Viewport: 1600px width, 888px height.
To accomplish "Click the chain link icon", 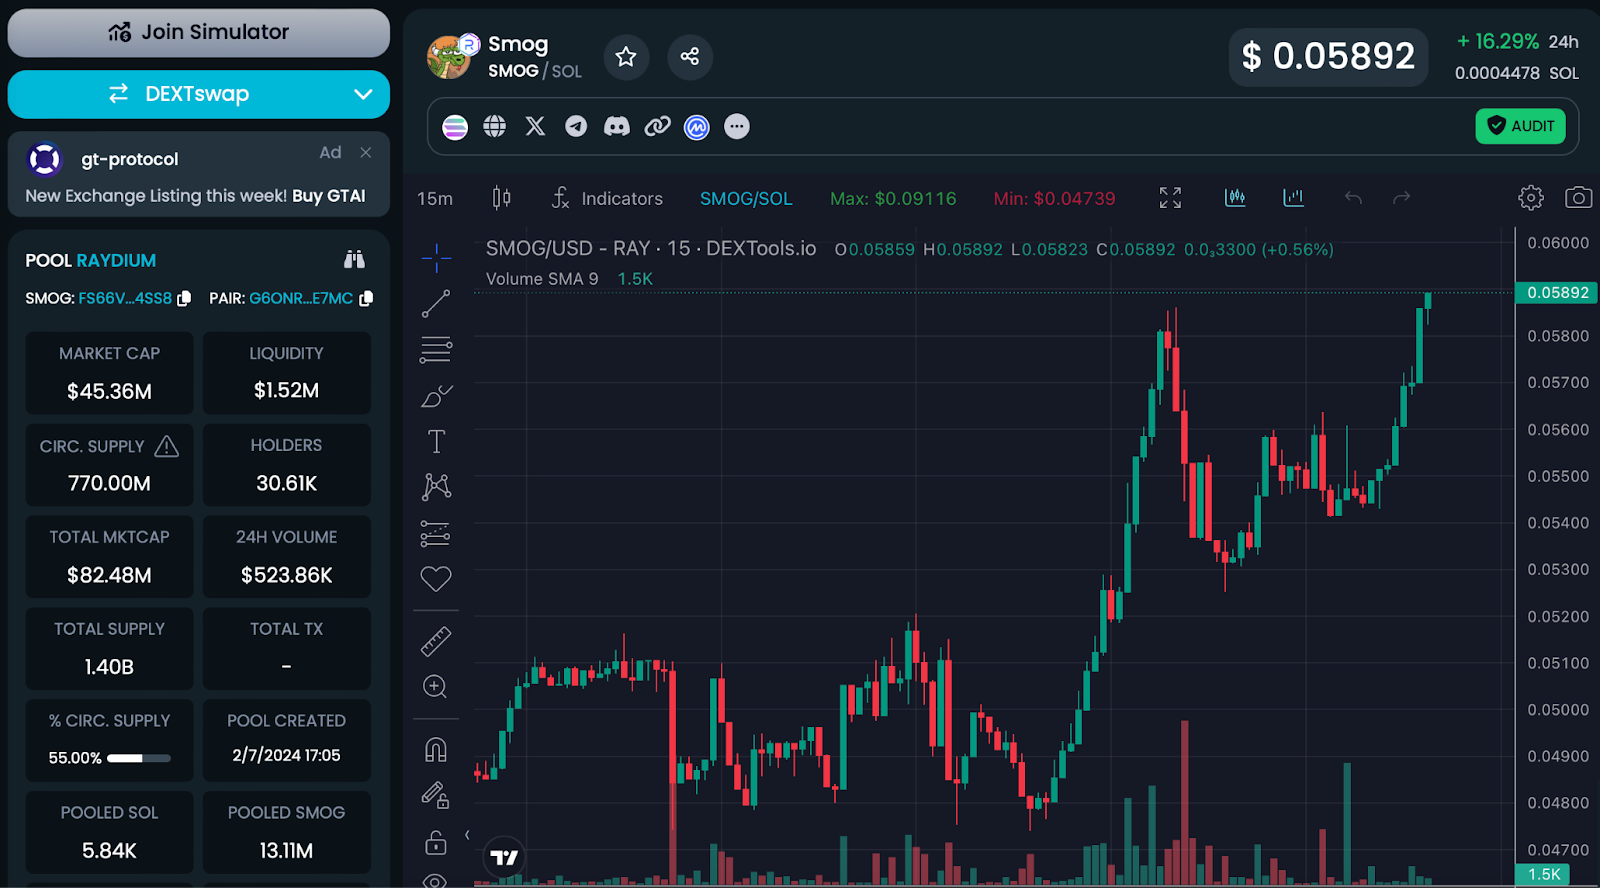I will pos(657,127).
